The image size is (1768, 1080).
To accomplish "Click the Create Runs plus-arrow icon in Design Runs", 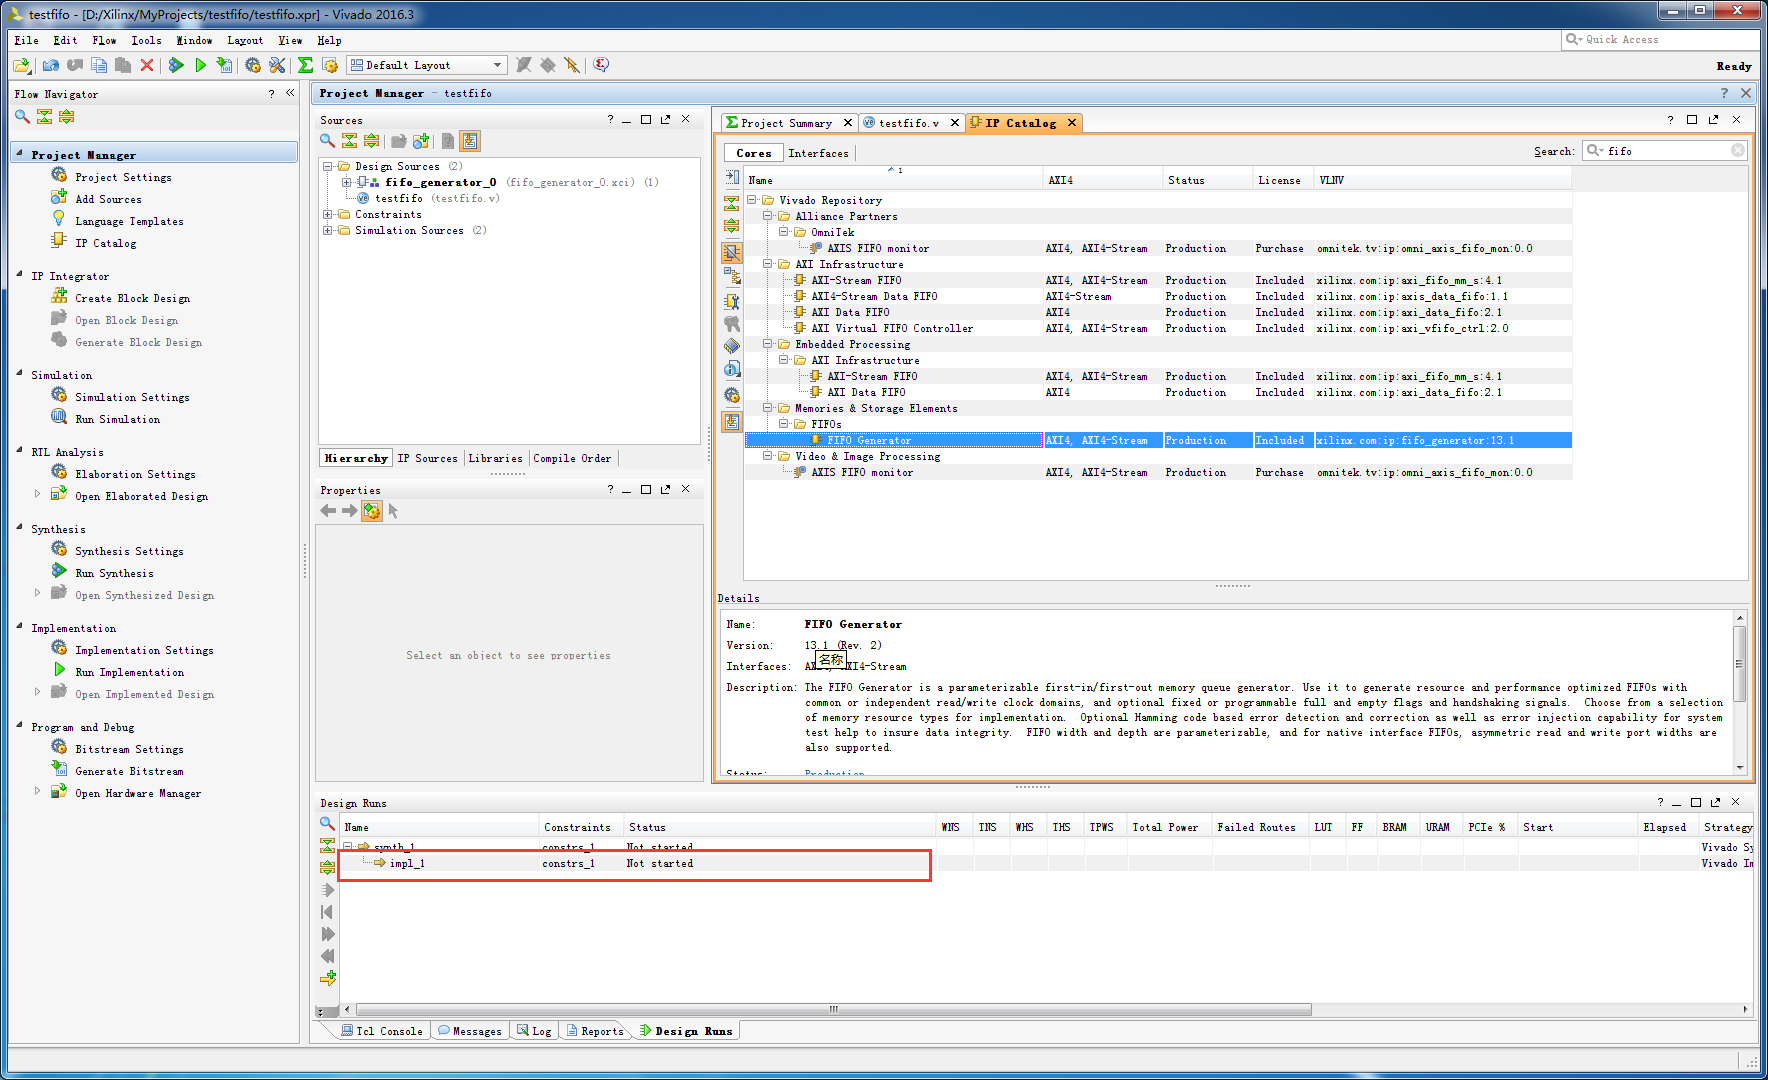I will [328, 978].
